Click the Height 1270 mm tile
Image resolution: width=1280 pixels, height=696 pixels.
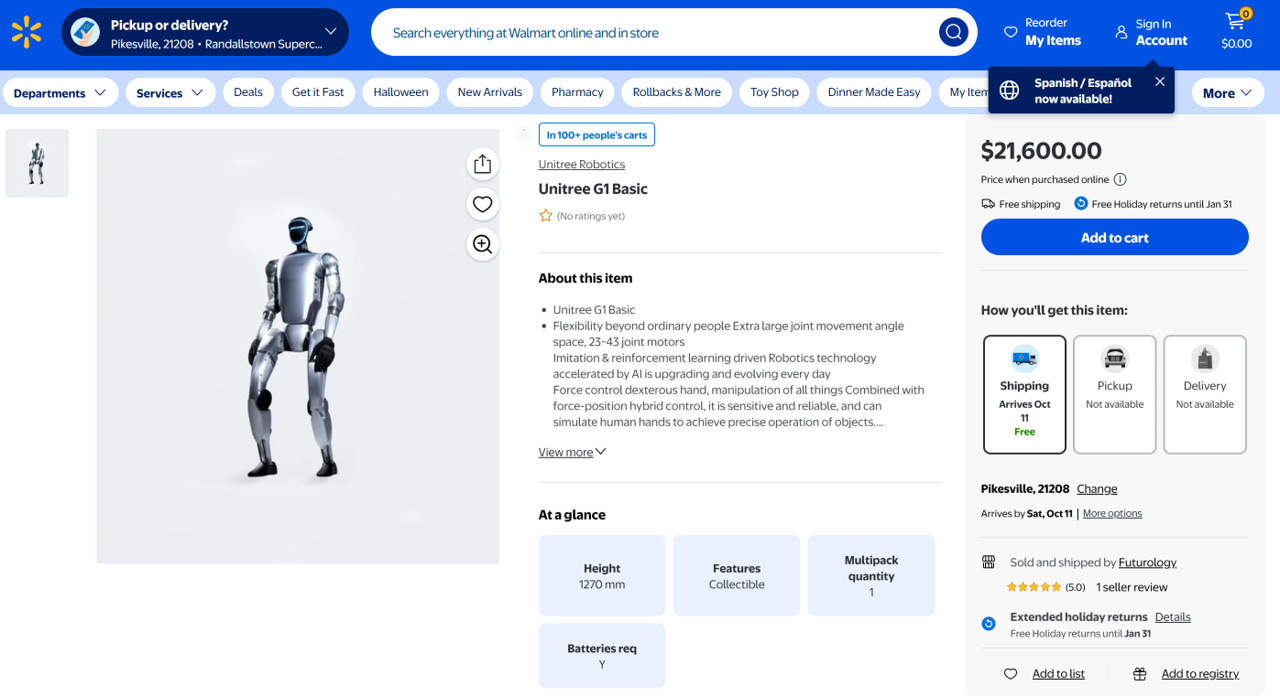click(x=602, y=575)
